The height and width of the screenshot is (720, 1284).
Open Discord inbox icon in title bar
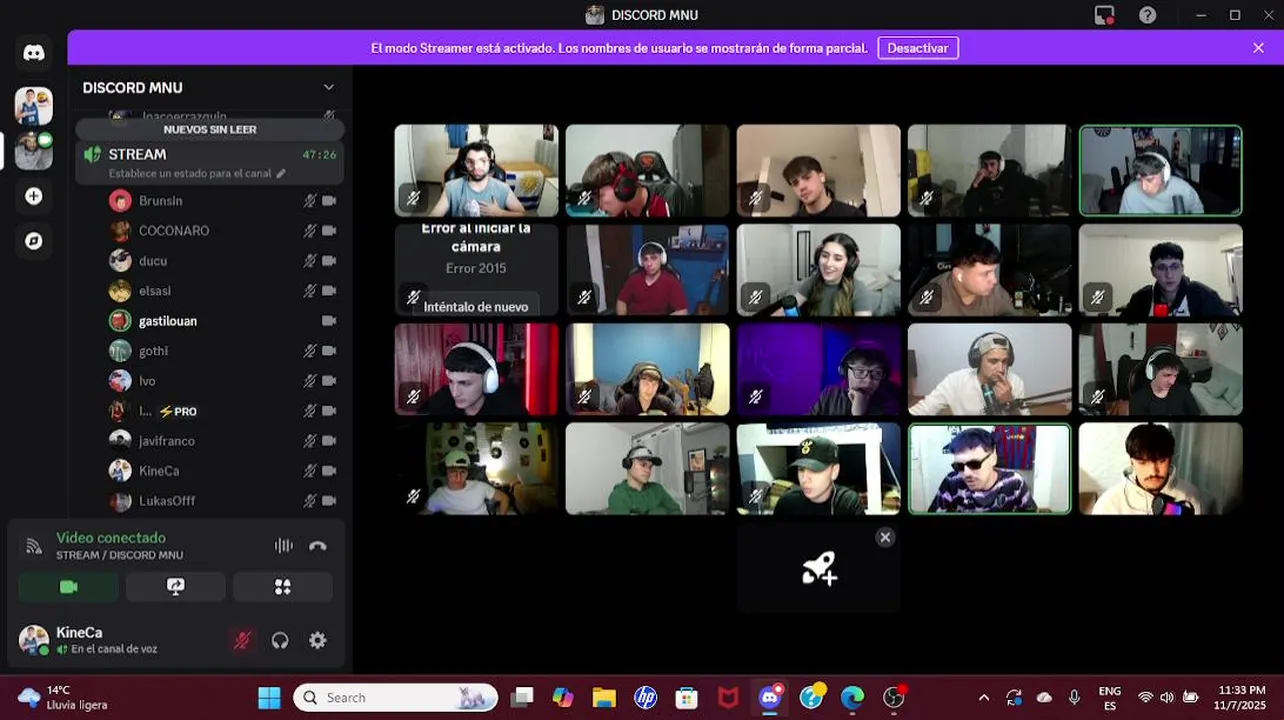click(1104, 15)
